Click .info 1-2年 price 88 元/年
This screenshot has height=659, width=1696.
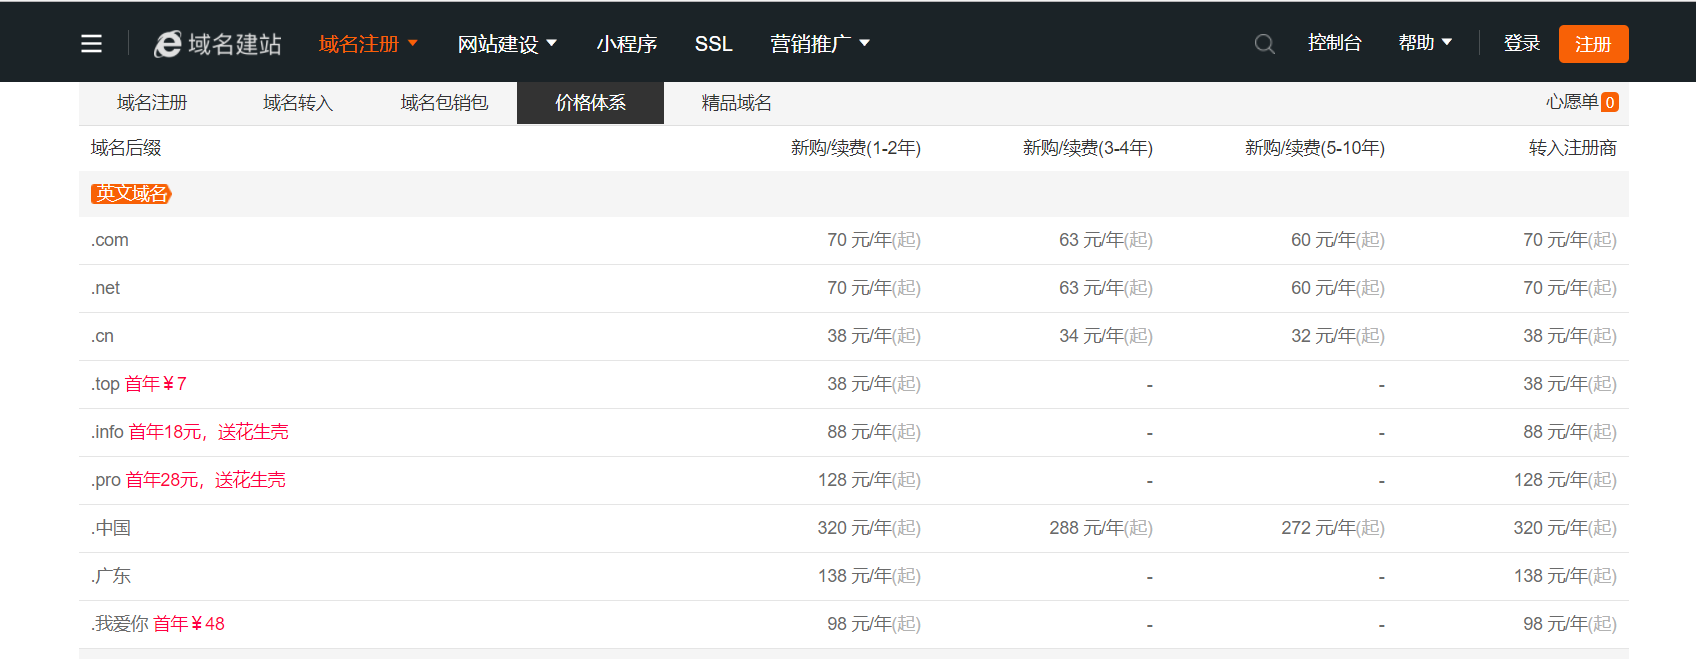874,432
